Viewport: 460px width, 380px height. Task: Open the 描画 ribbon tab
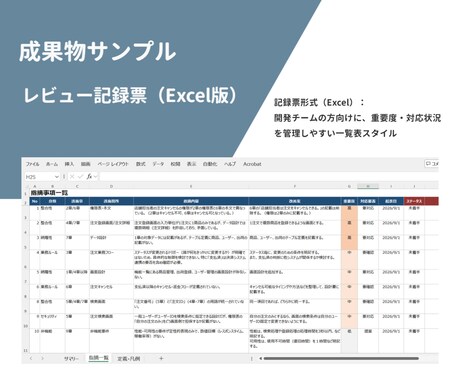(86, 164)
